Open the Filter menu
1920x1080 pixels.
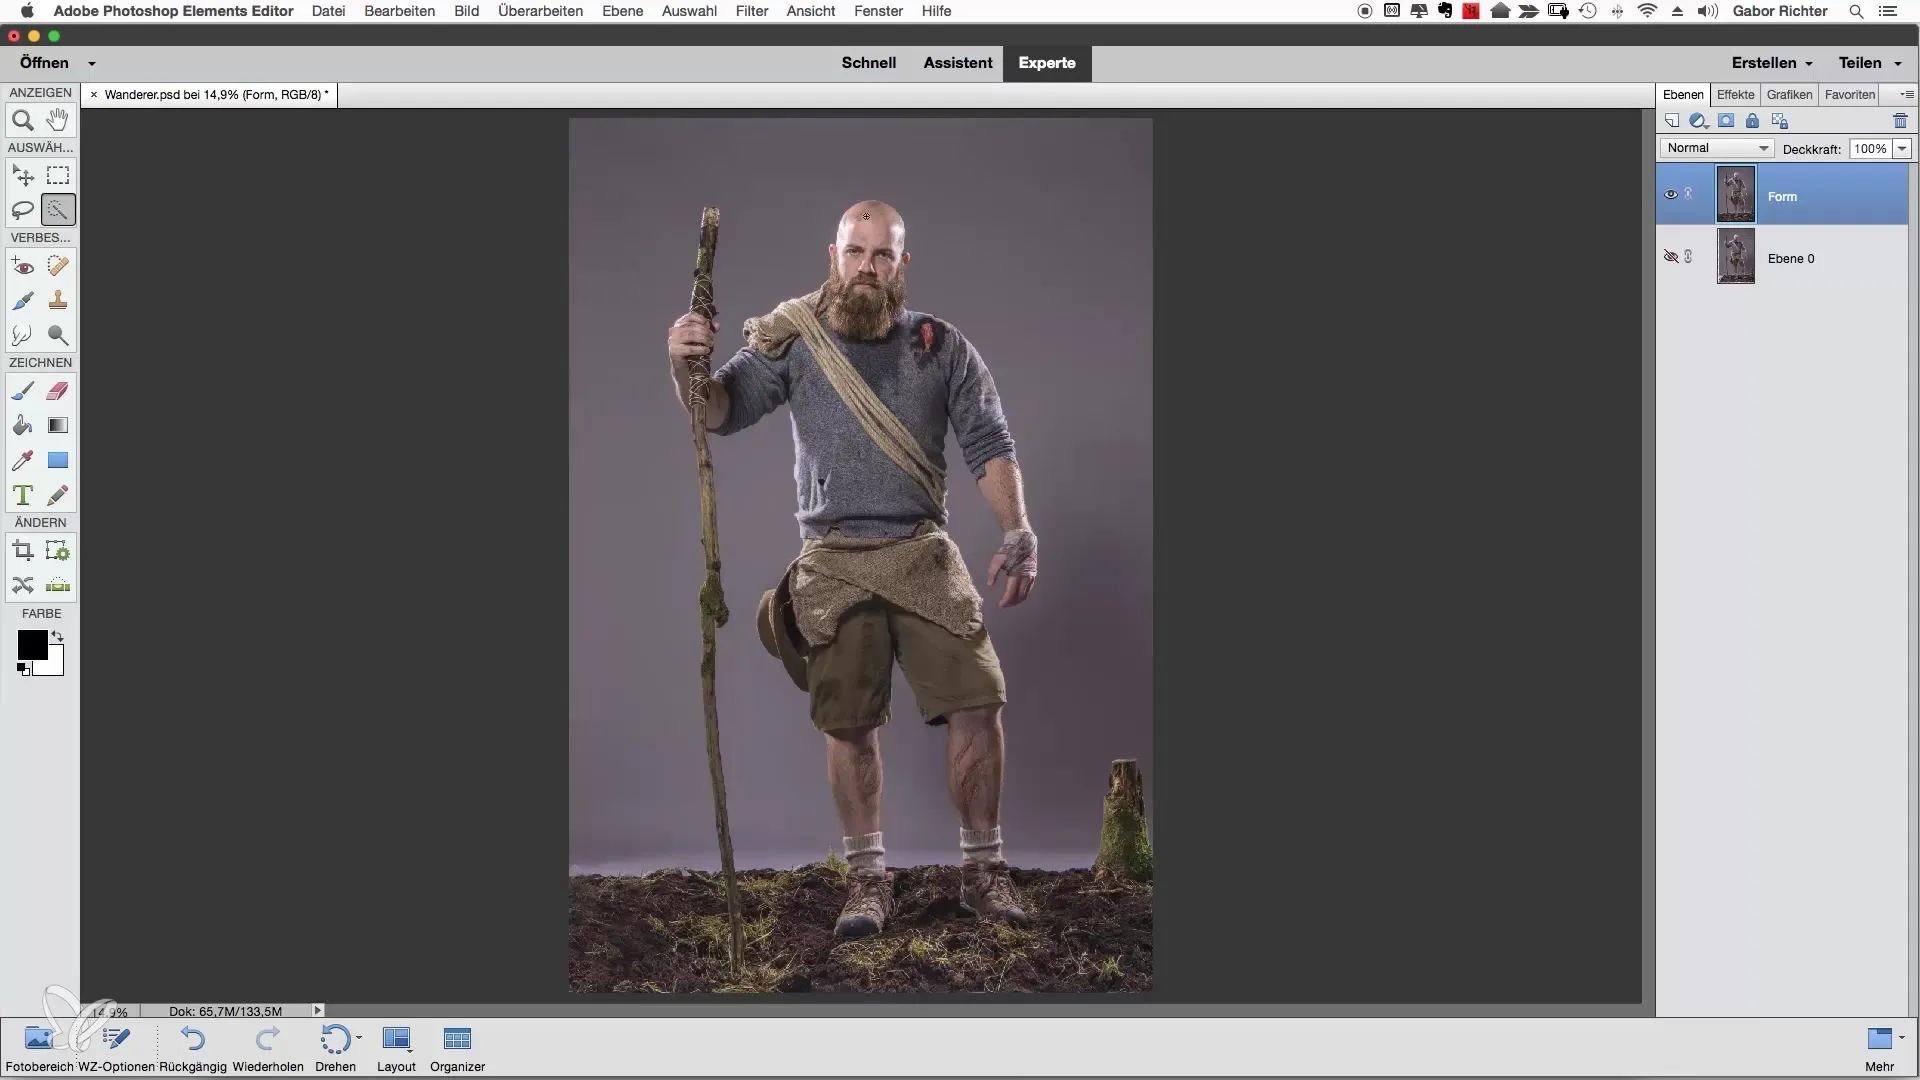751,11
